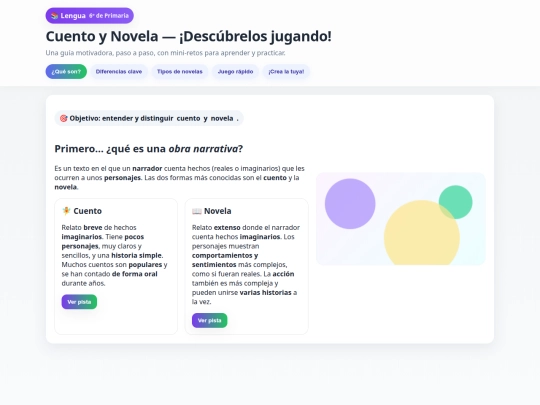Click Ver pista in the Novela card
Image resolution: width=540 pixels, height=405 pixels.
(209, 320)
